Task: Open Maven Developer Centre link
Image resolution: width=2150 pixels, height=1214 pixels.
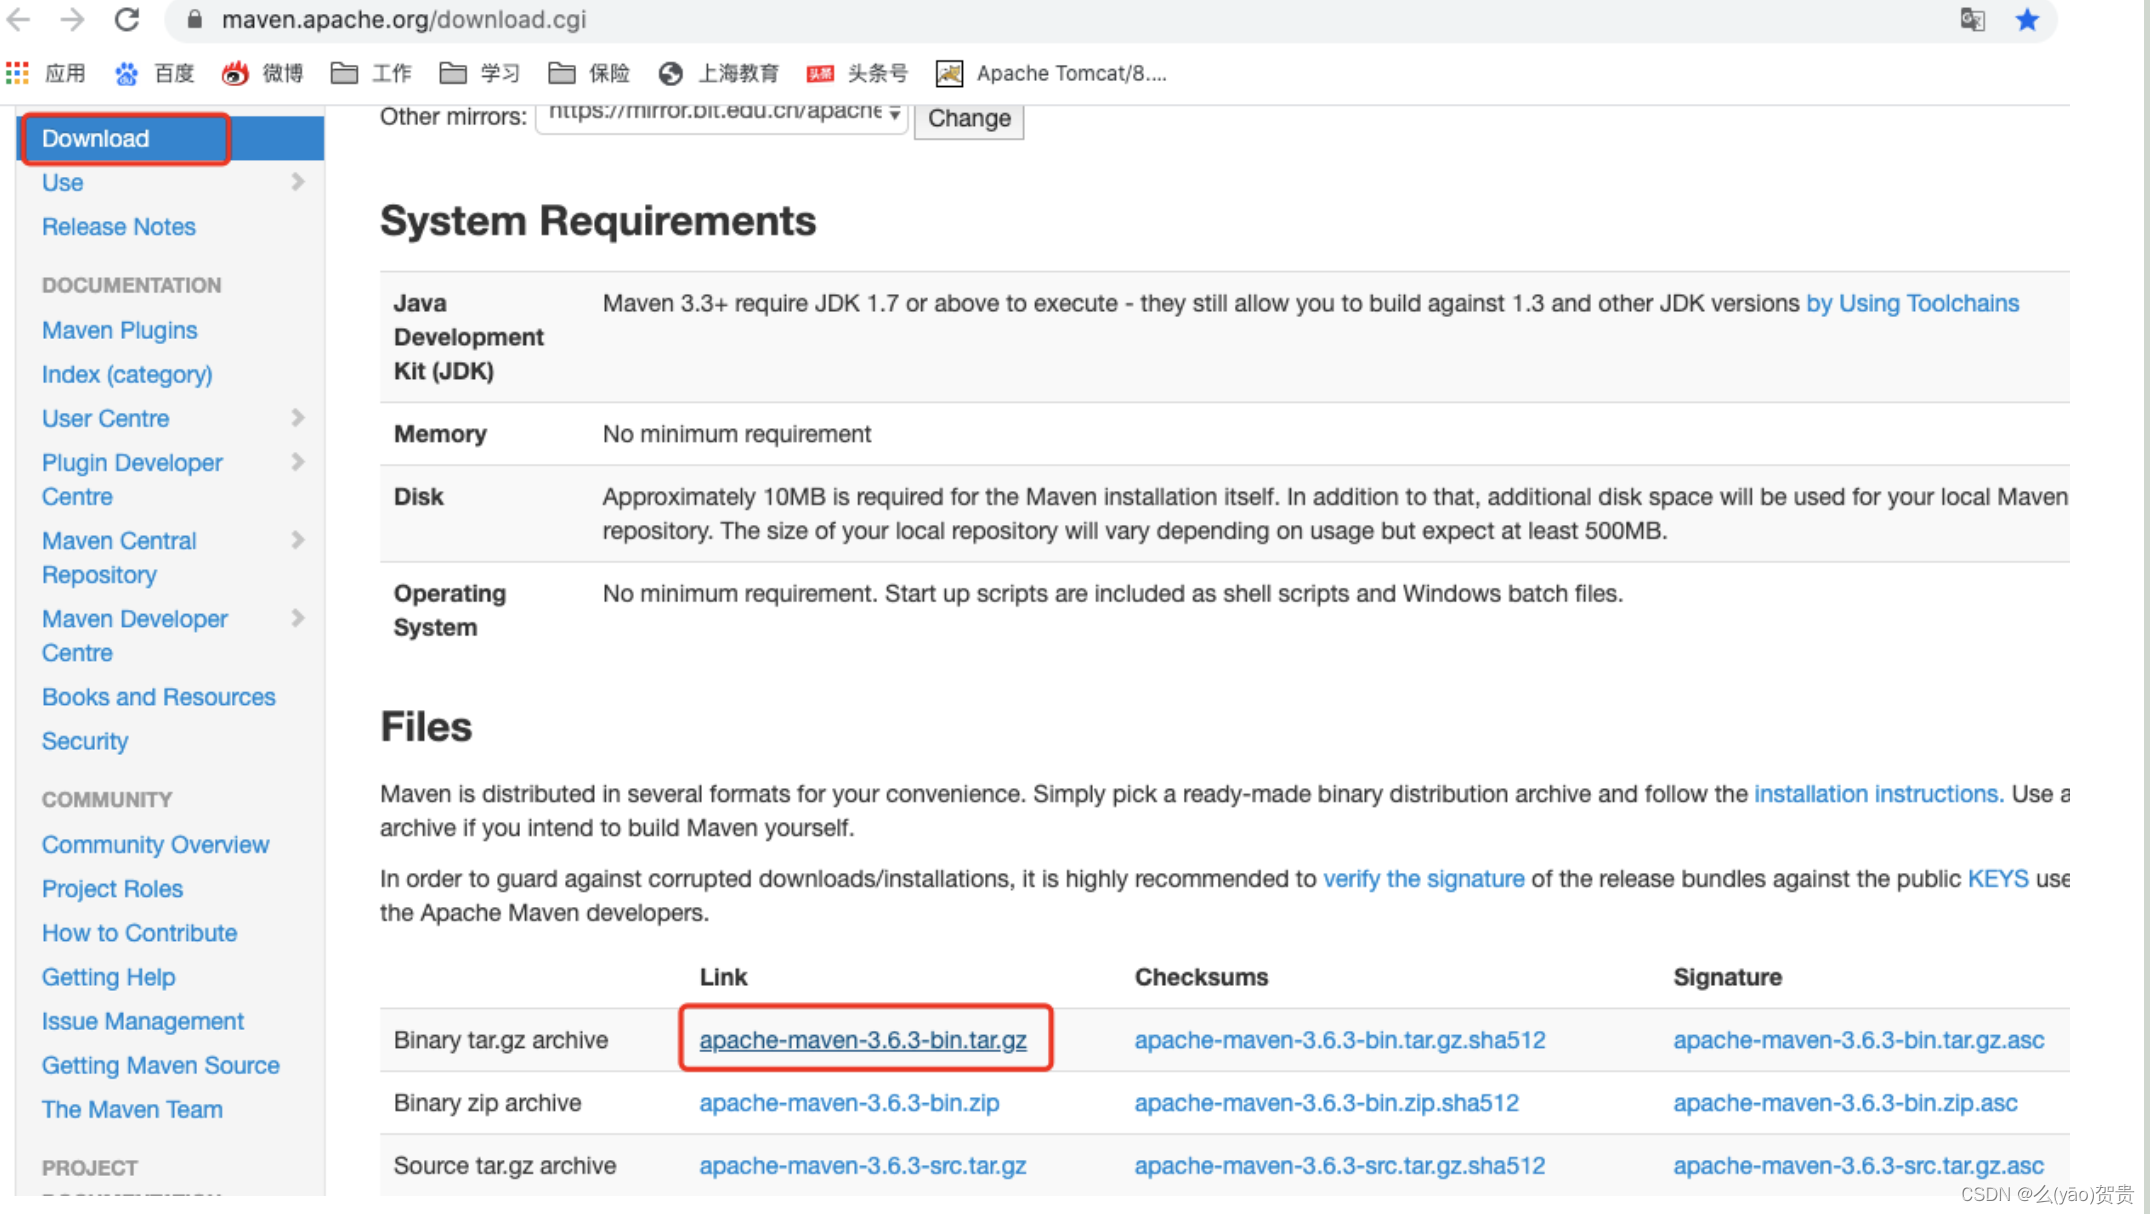Action: click(135, 635)
